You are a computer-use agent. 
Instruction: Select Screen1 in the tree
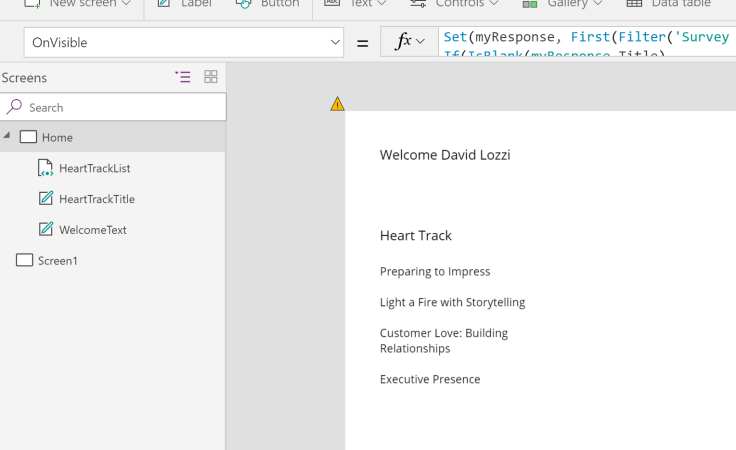tap(57, 261)
